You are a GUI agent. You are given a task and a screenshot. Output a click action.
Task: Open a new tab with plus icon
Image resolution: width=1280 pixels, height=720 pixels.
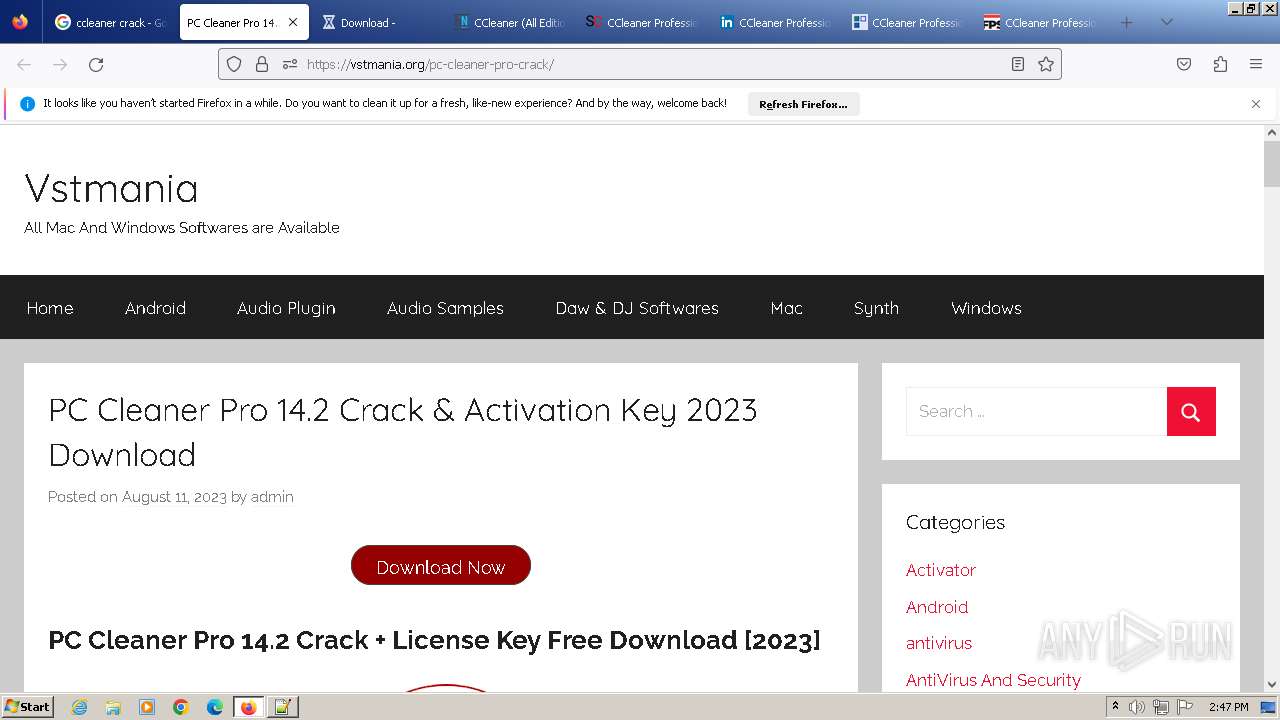[1127, 22]
